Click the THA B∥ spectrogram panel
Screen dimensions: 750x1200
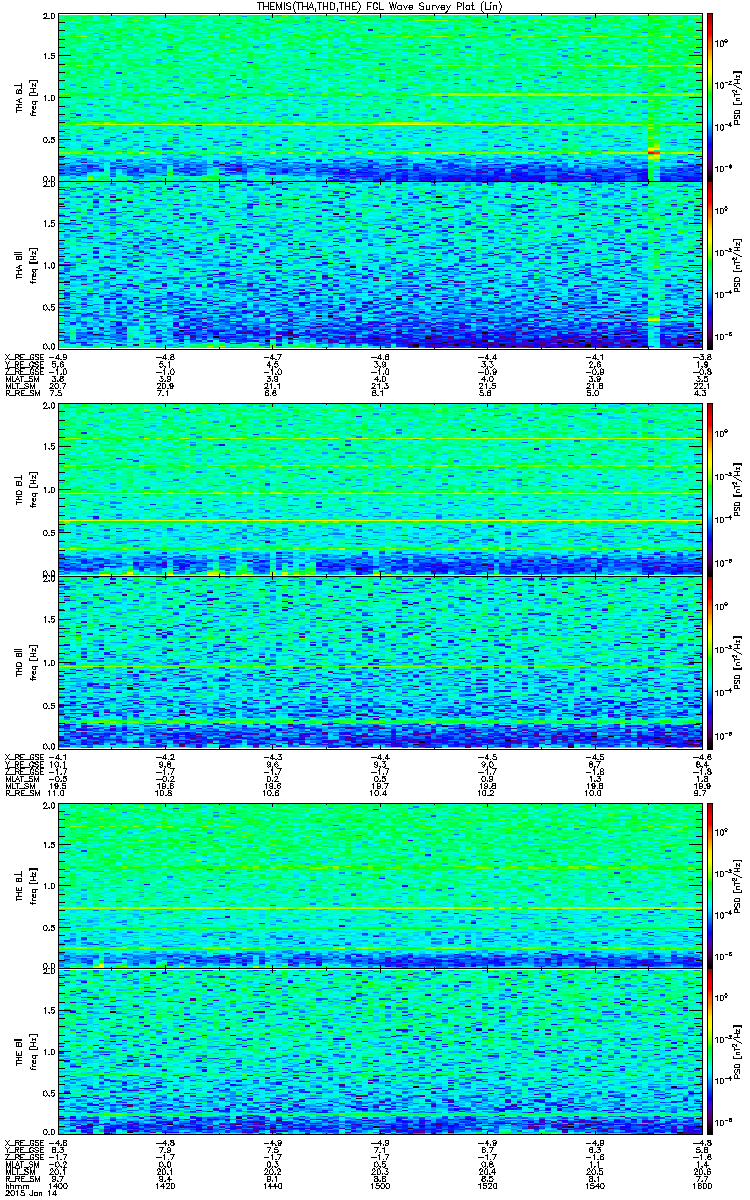coord(381,264)
